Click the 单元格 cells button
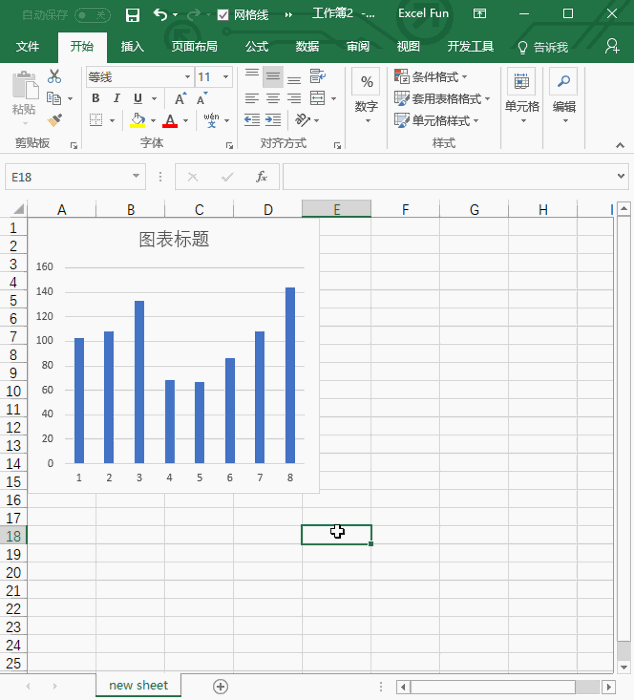This screenshot has height=700, width=634. [521, 98]
